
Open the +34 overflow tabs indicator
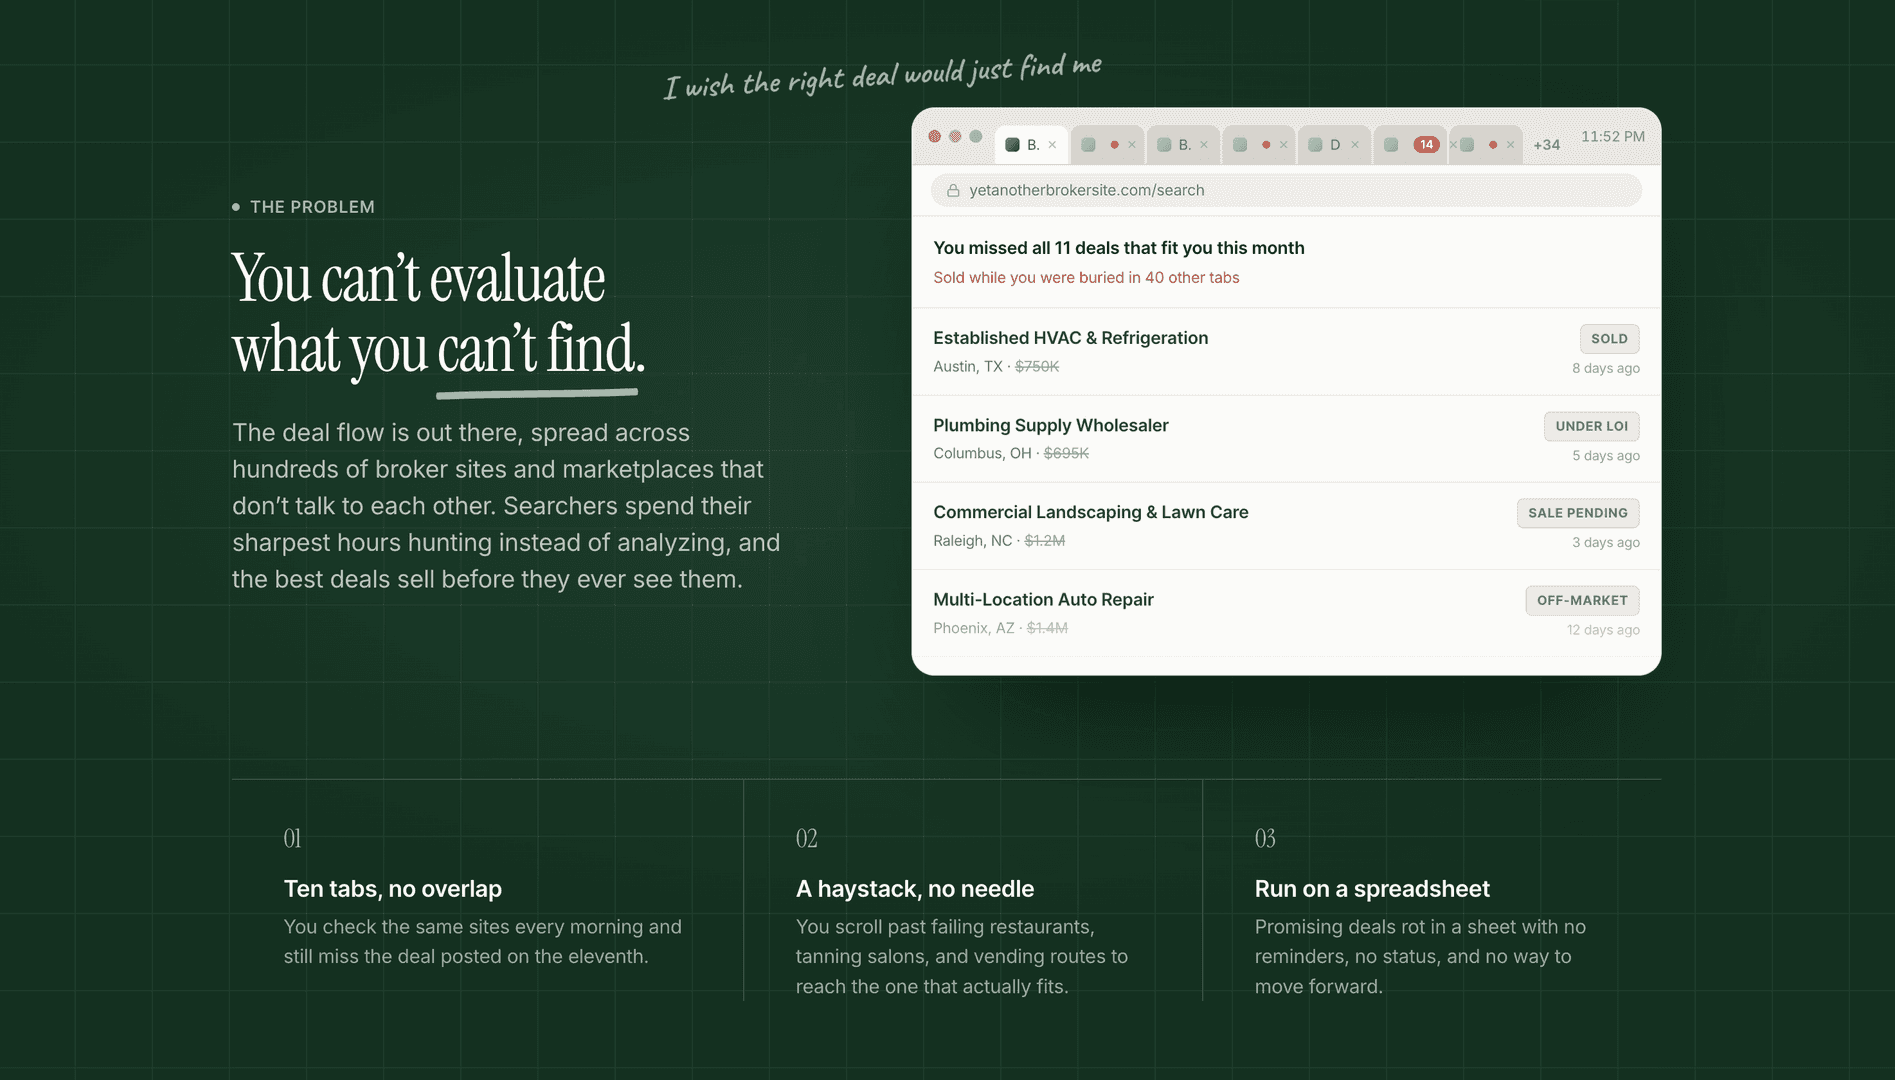tap(1547, 145)
